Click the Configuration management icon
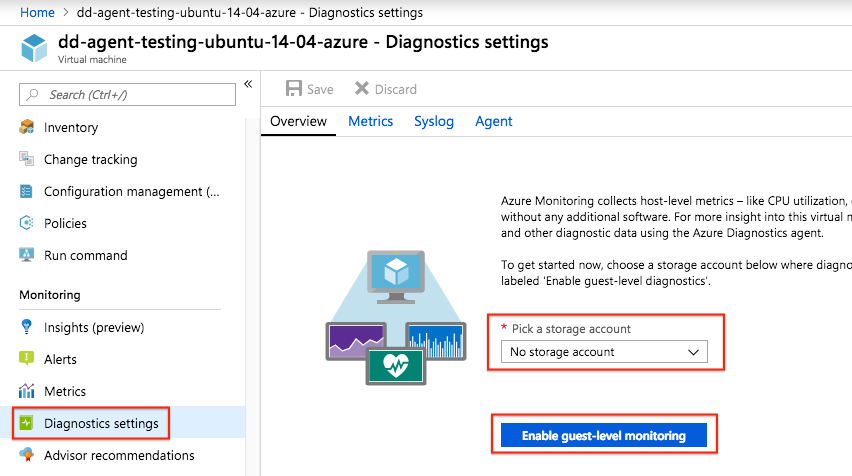 26,191
